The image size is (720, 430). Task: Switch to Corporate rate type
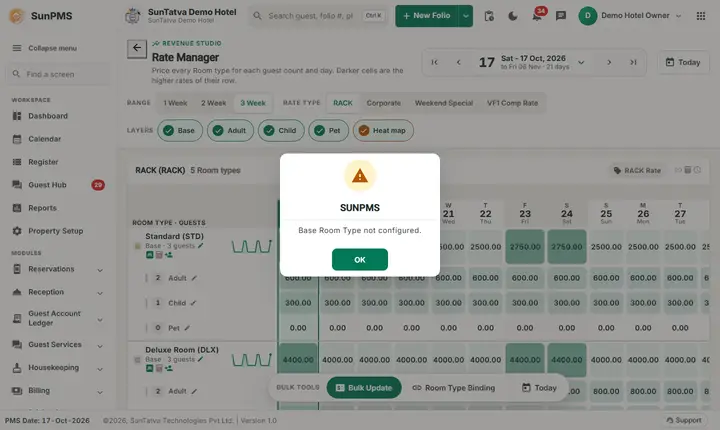[x=383, y=103]
